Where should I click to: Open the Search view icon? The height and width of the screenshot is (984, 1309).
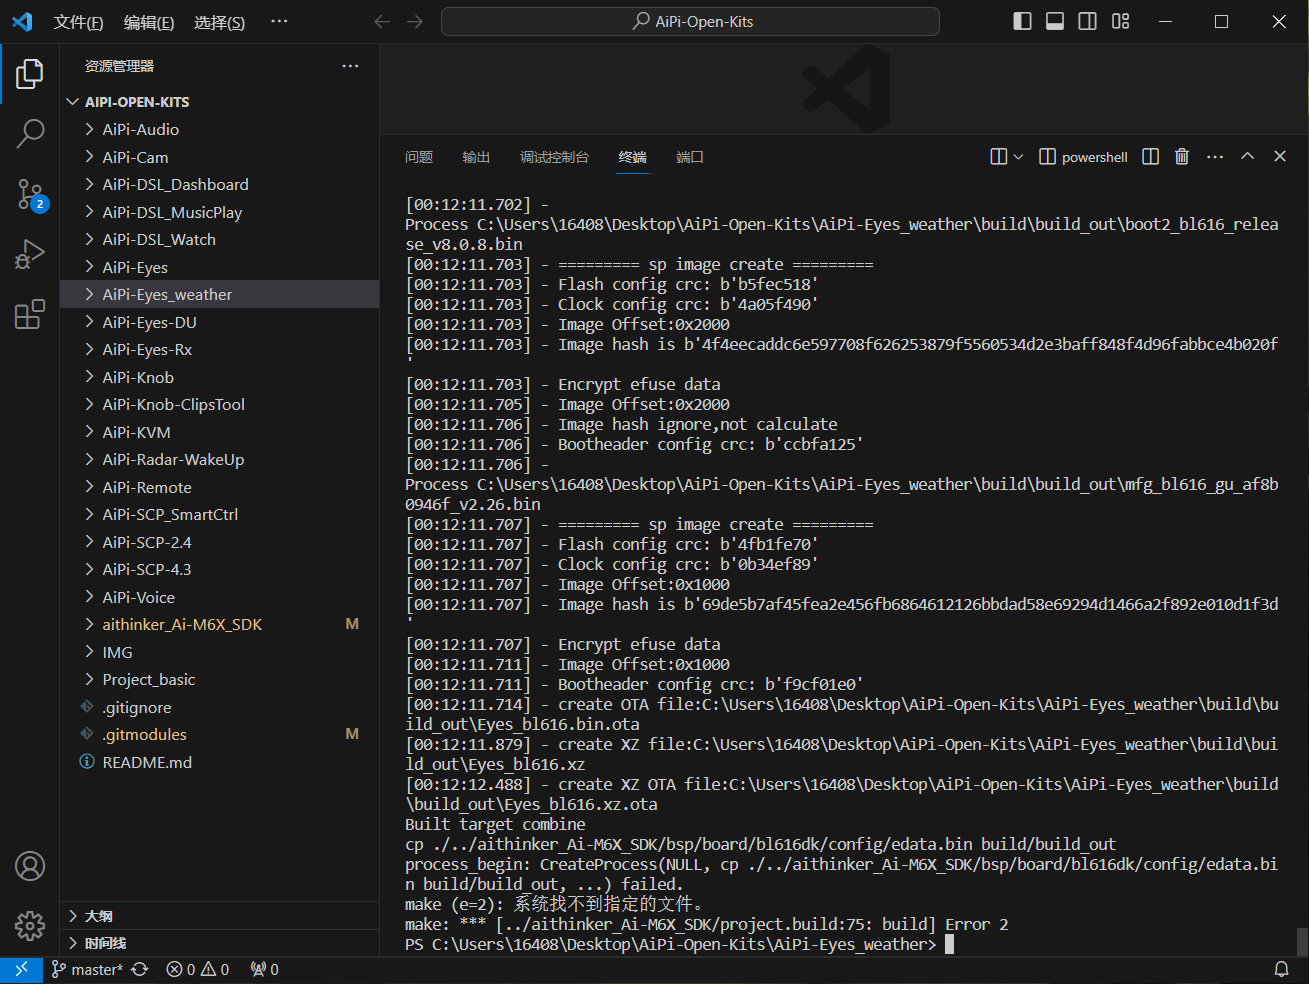click(30, 133)
